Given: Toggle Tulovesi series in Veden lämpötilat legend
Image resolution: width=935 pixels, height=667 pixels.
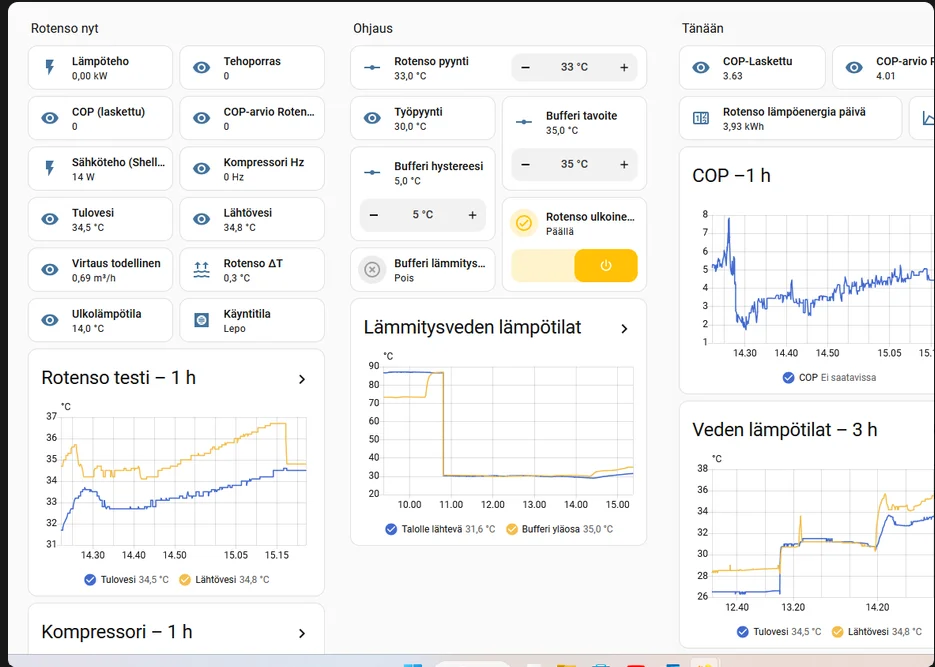Looking at the screenshot, I should click(742, 632).
